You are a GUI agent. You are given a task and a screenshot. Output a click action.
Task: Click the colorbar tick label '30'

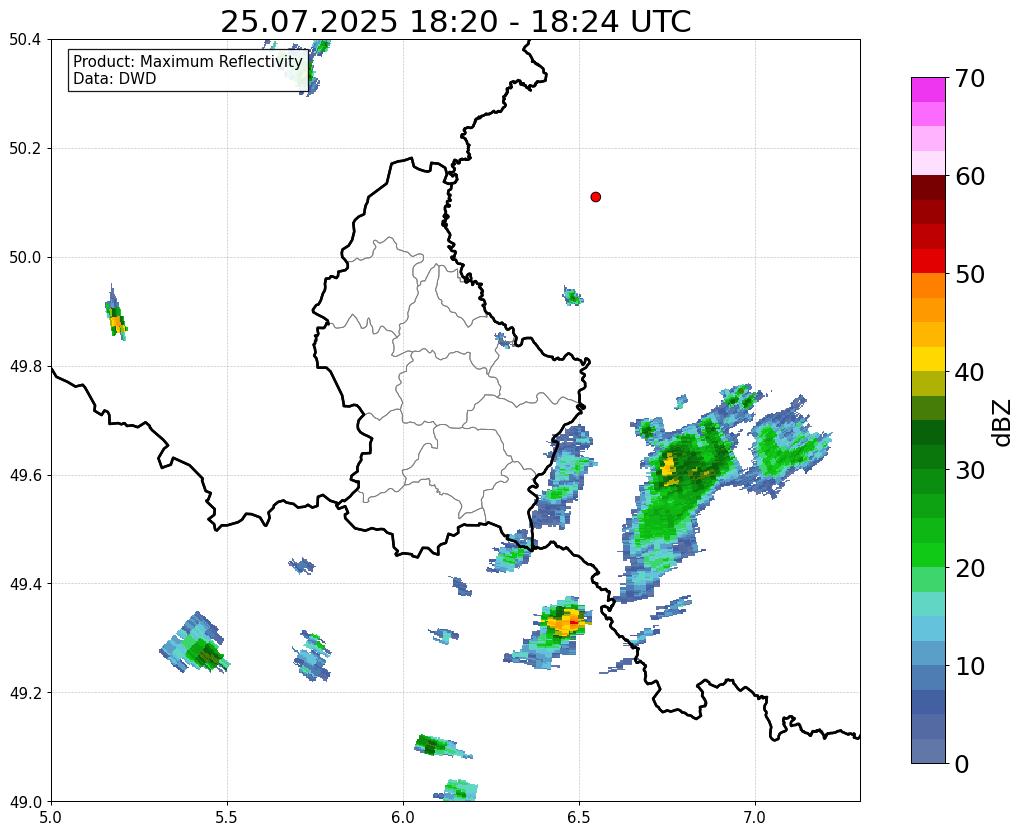click(x=970, y=470)
